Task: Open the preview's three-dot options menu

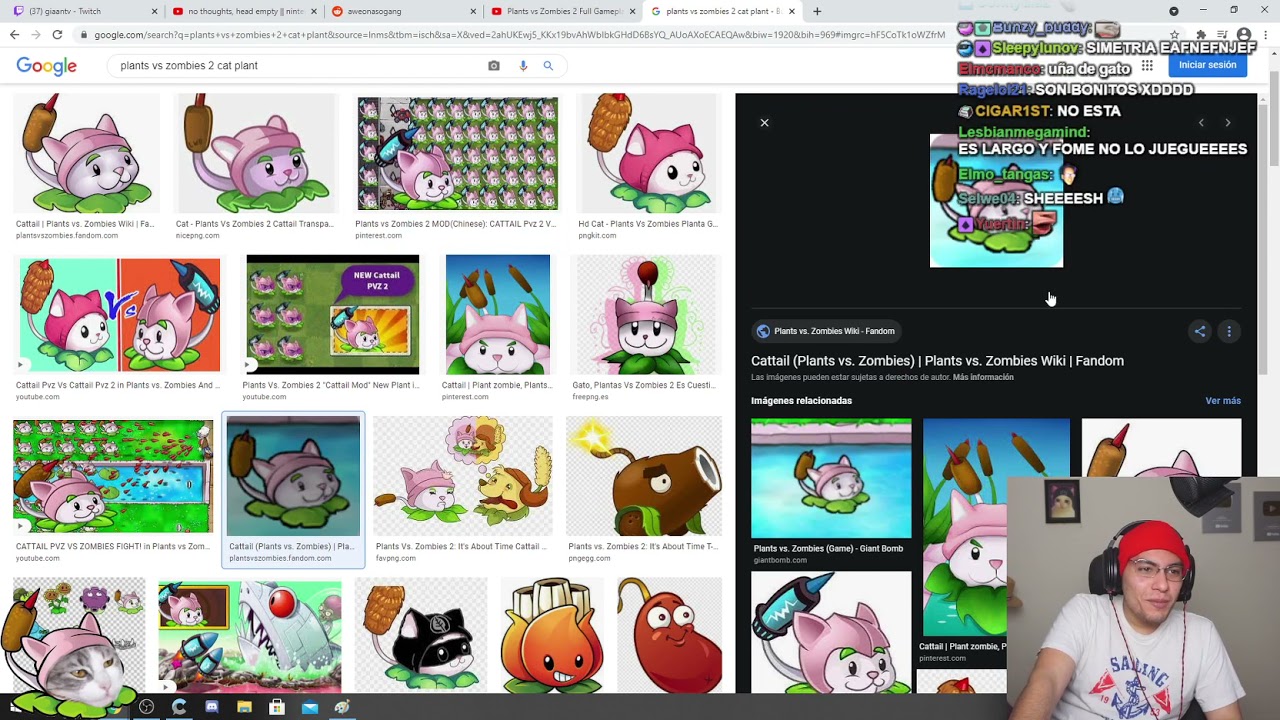Action: [x=1229, y=331]
